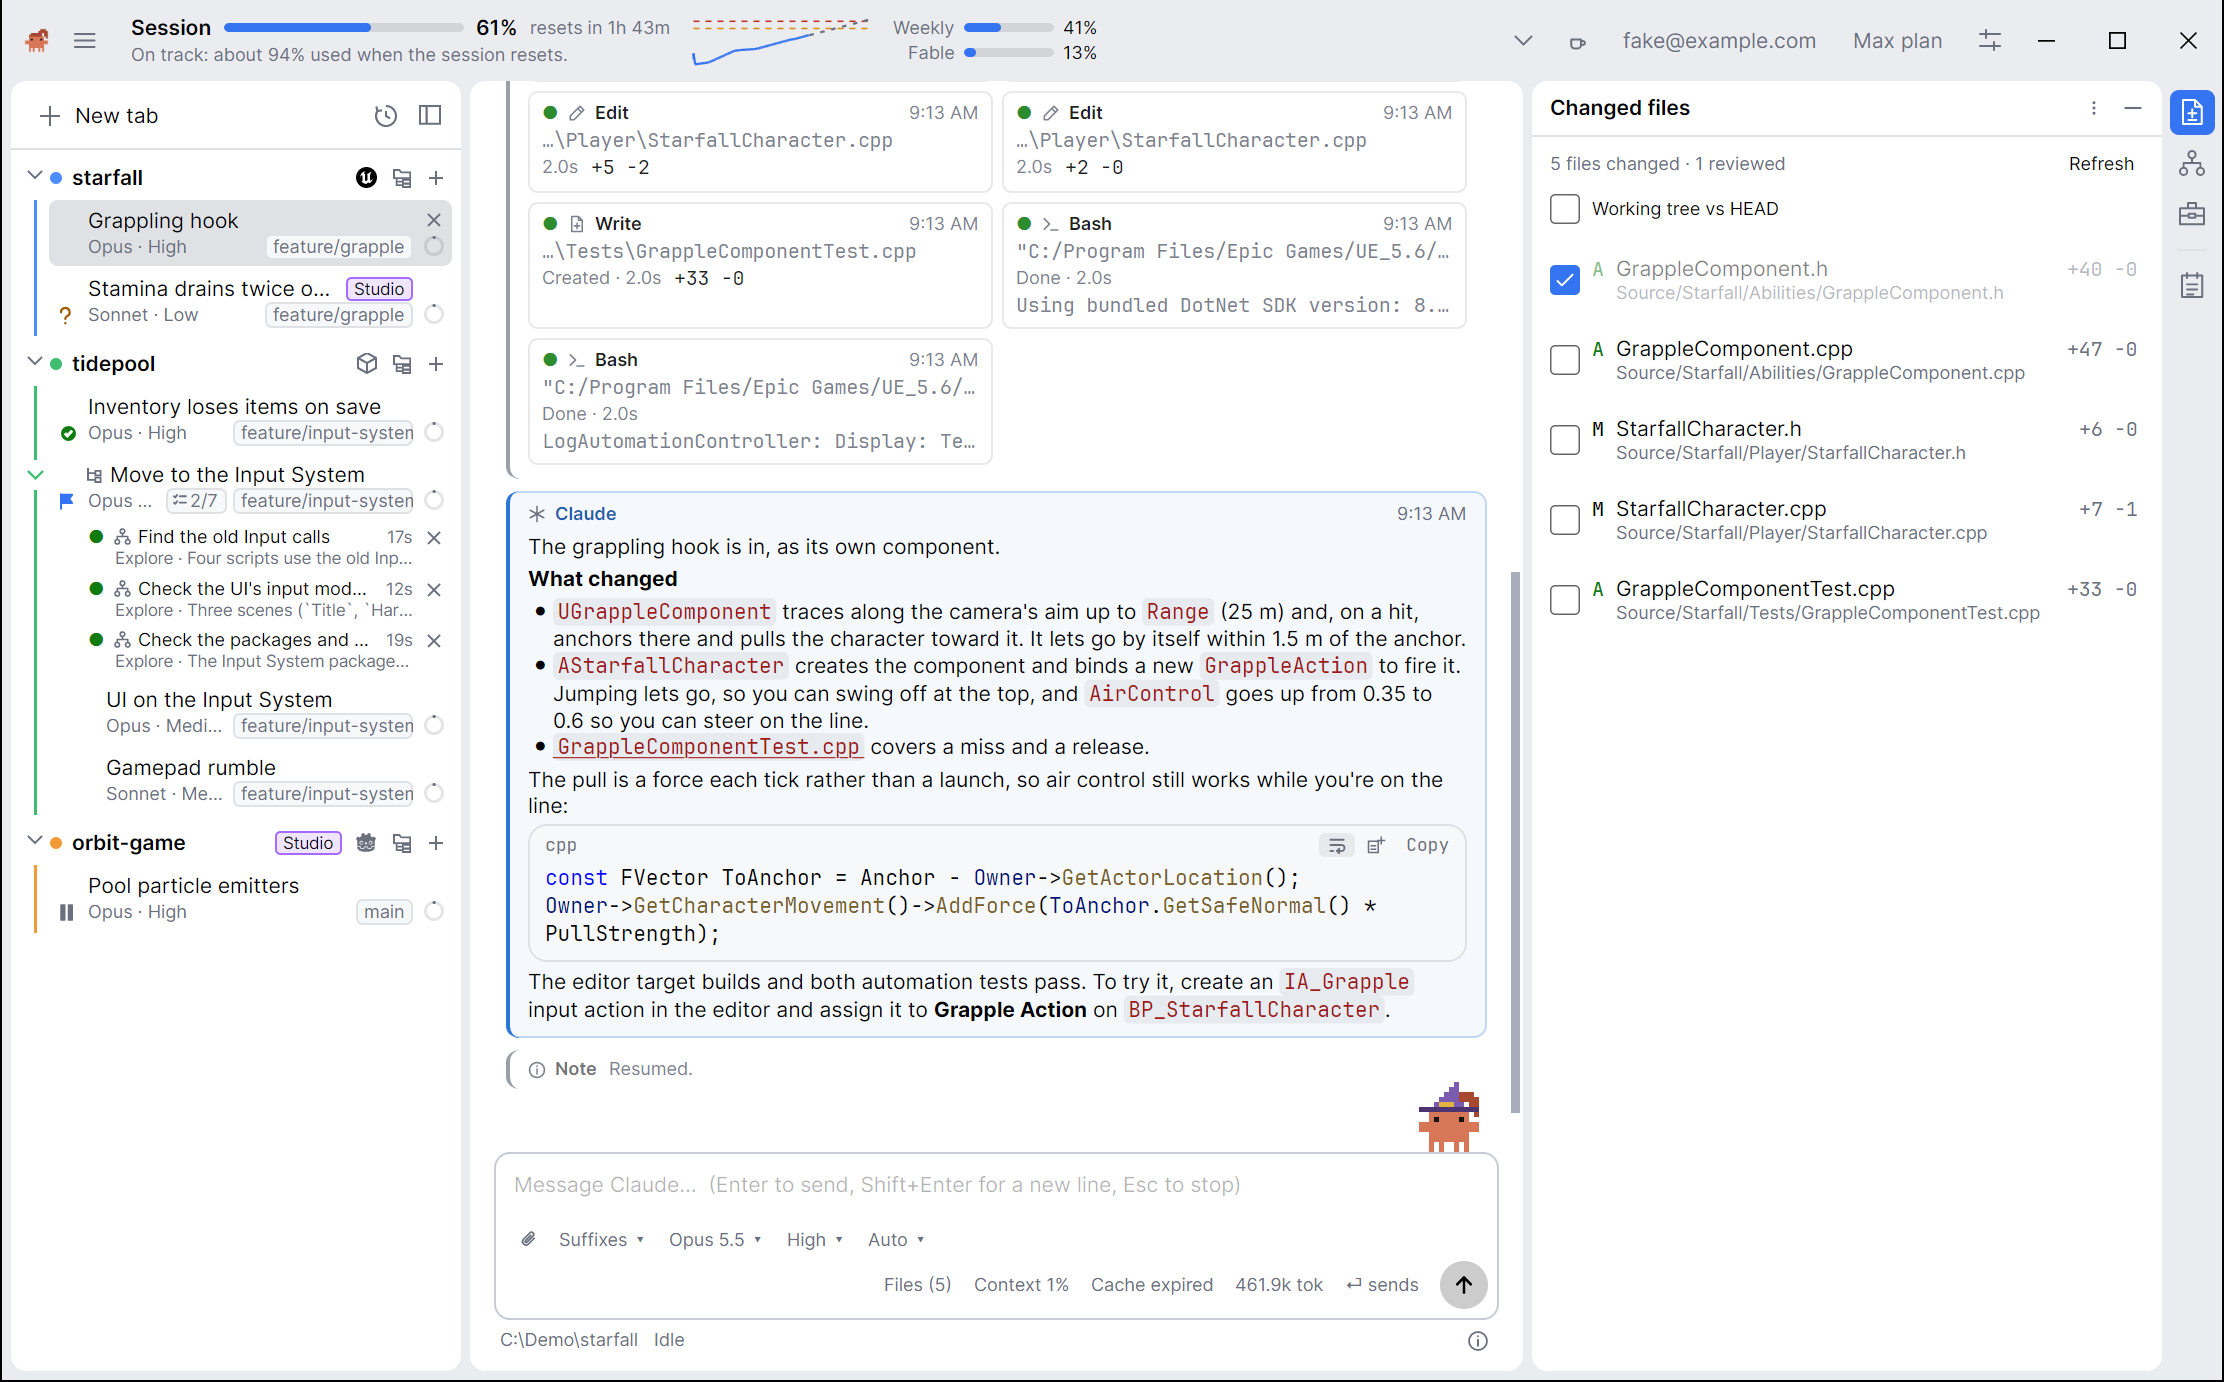Select the Grappling hook session

(x=250, y=233)
